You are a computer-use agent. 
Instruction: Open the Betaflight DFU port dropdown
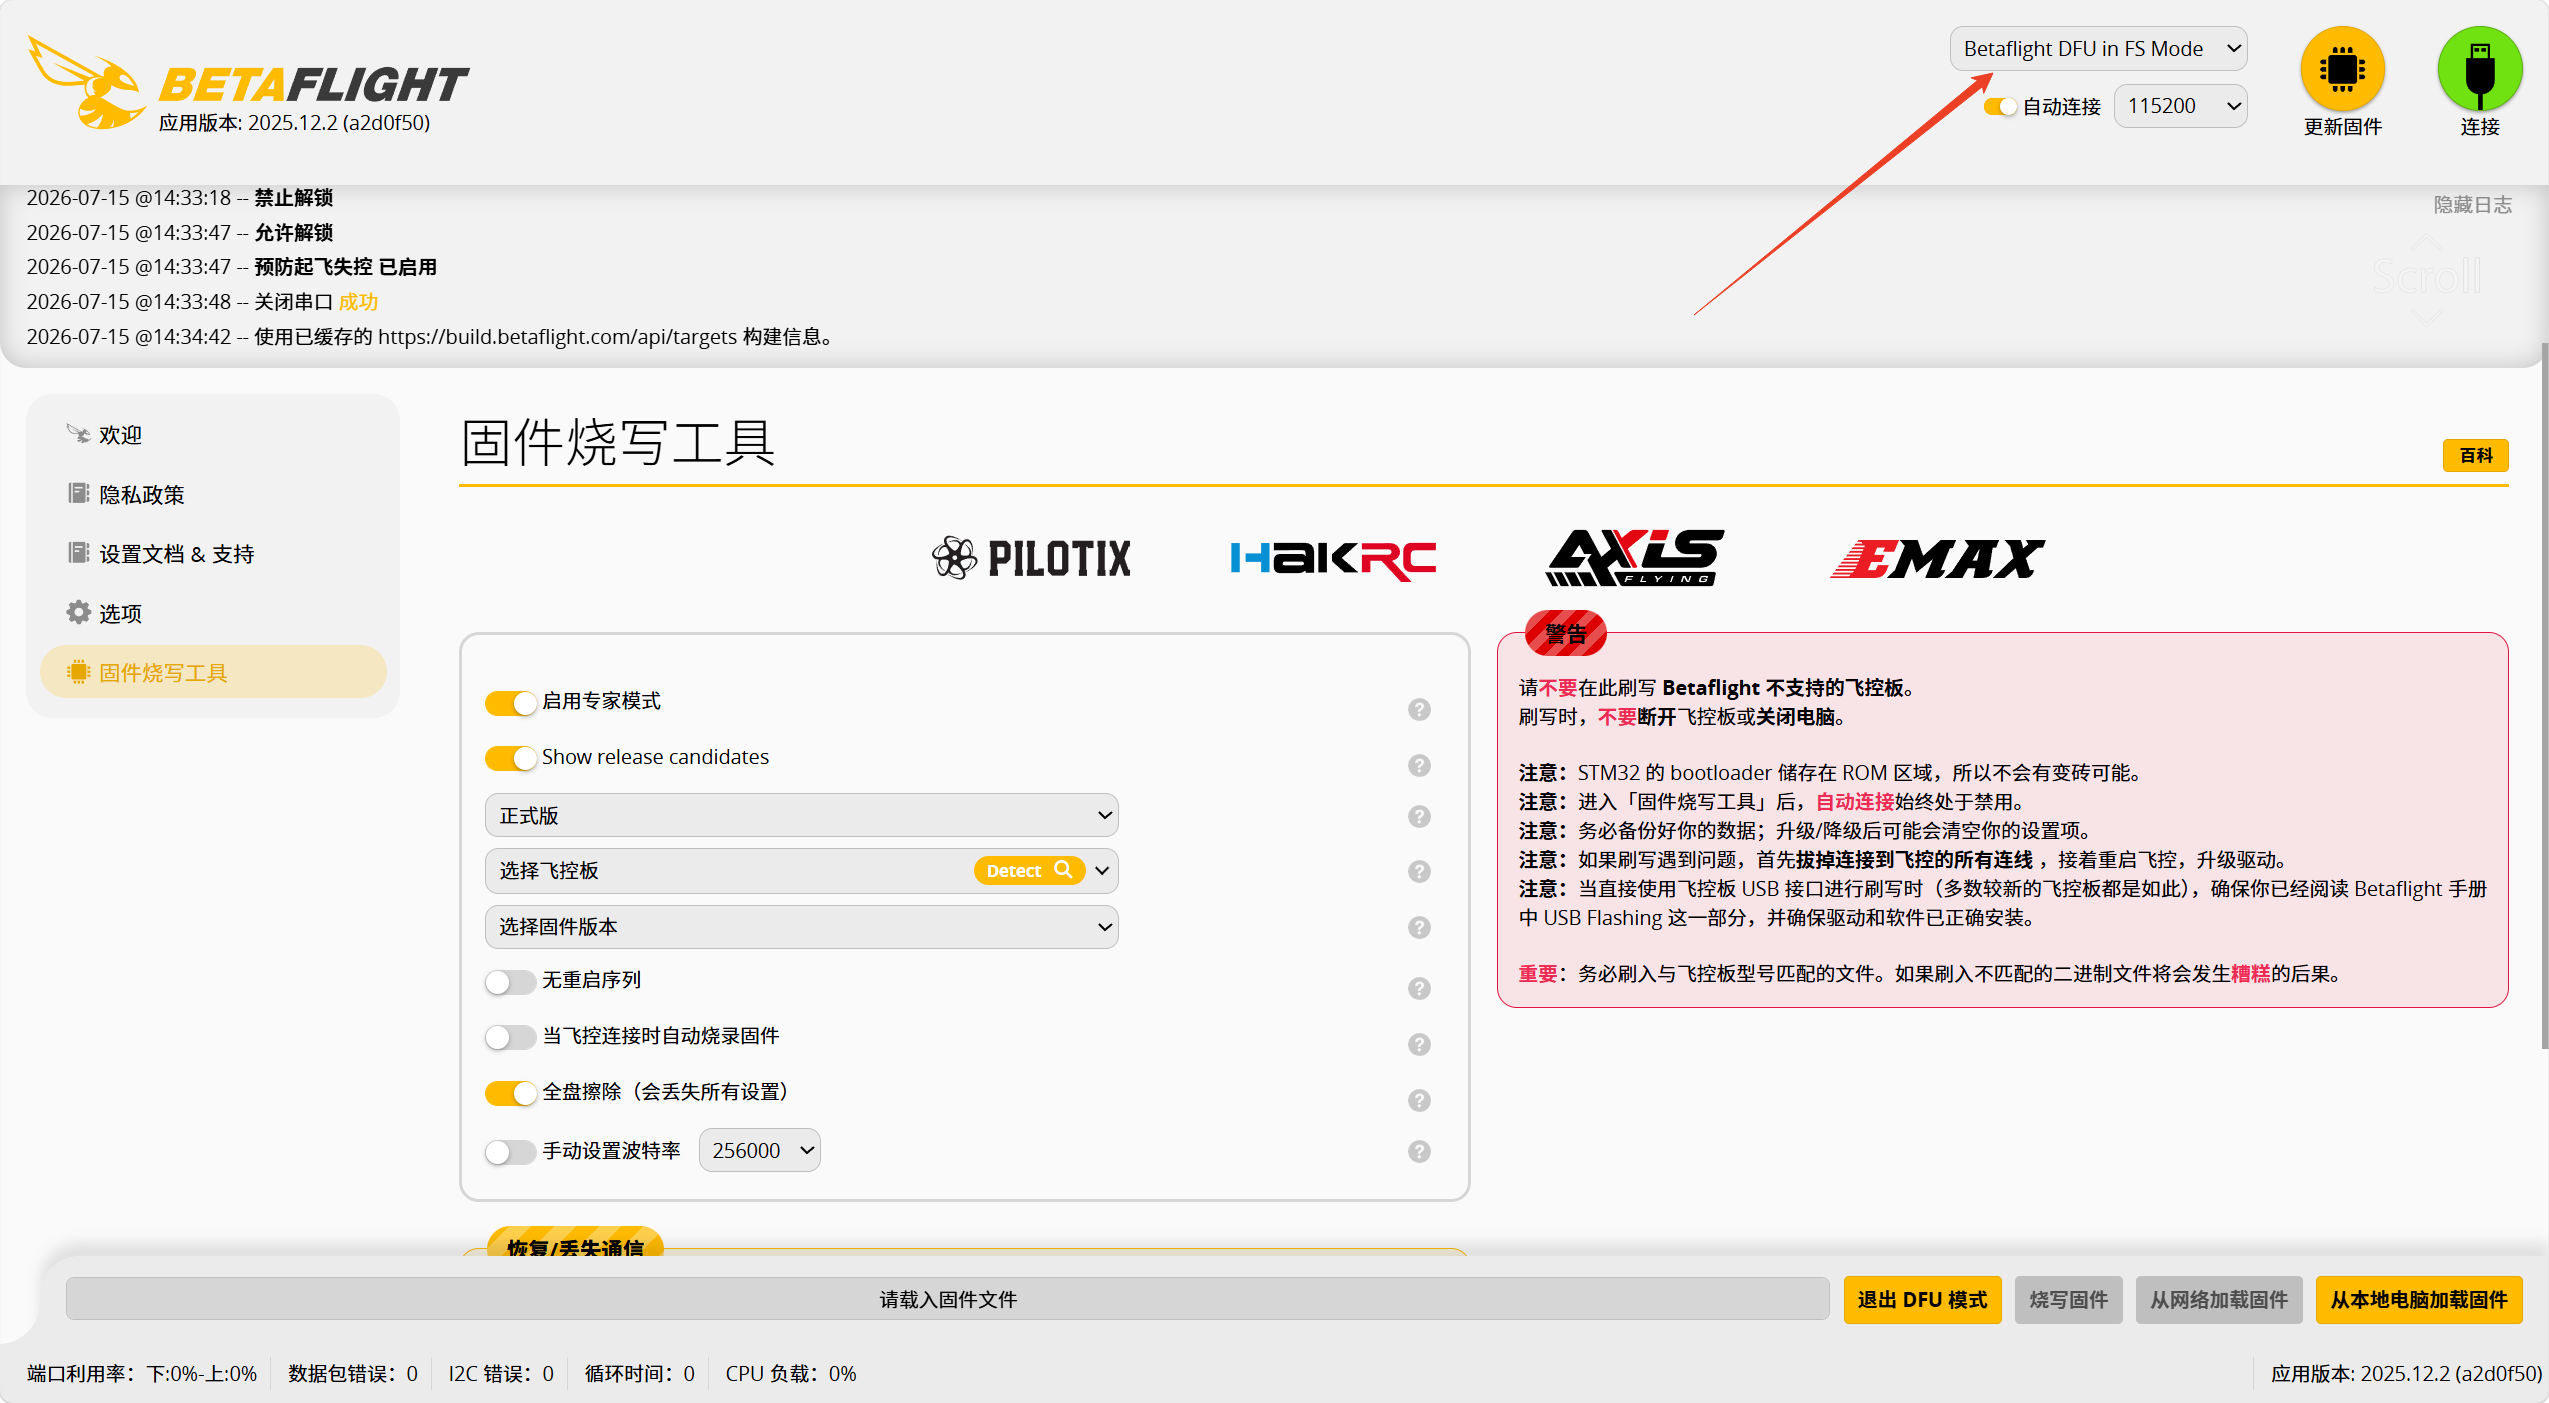point(2098,49)
